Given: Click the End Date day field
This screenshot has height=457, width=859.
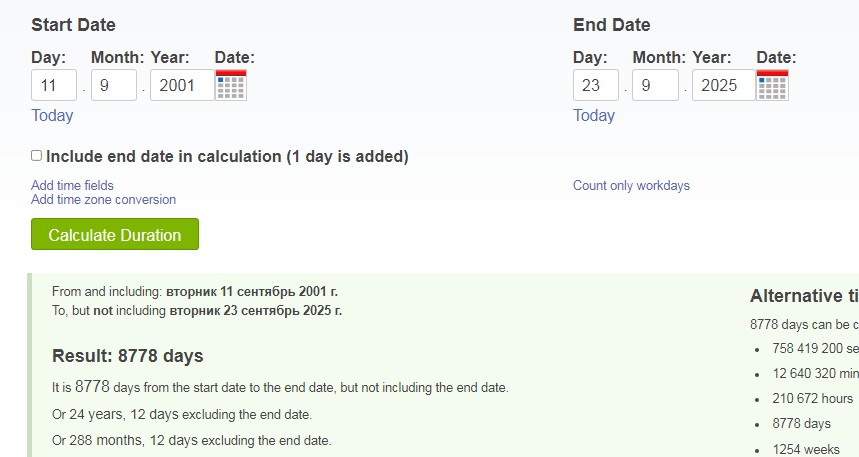Looking at the screenshot, I should coord(596,85).
